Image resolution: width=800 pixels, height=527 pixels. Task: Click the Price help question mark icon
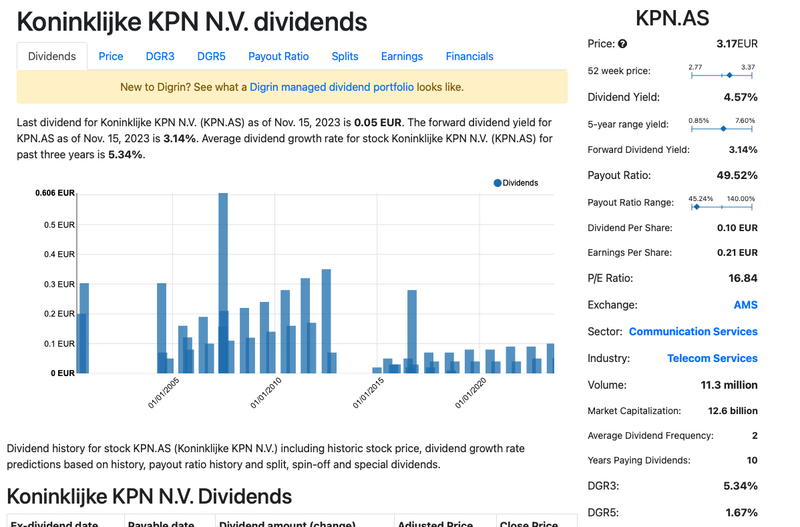click(622, 44)
